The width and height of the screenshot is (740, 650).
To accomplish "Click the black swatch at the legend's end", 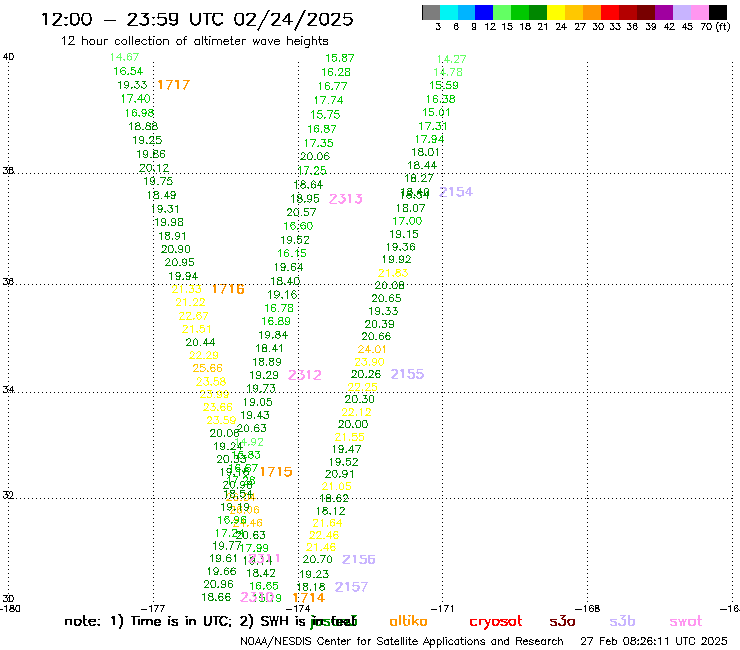I will 718,12.
